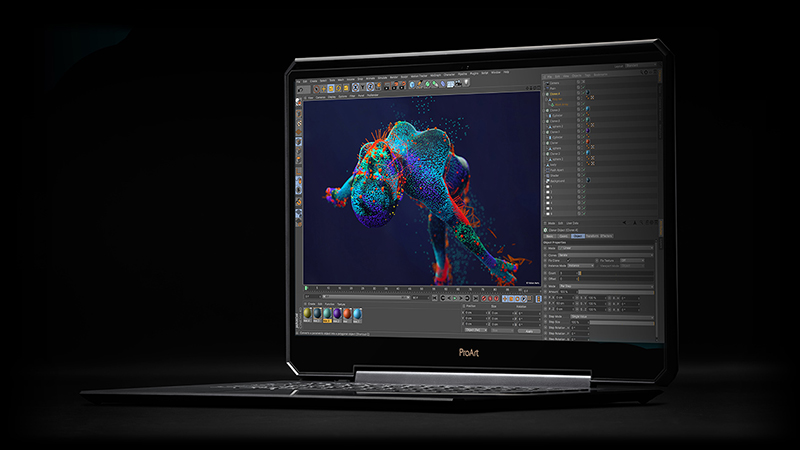
Task: Click the Undo arrow in top toolbar
Action: [x=301, y=90]
